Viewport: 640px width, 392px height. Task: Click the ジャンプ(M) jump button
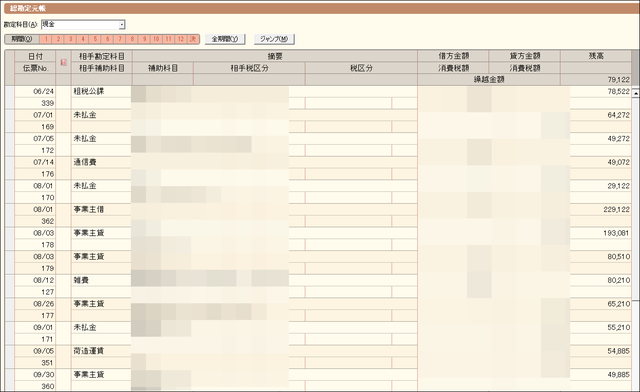point(274,39)
